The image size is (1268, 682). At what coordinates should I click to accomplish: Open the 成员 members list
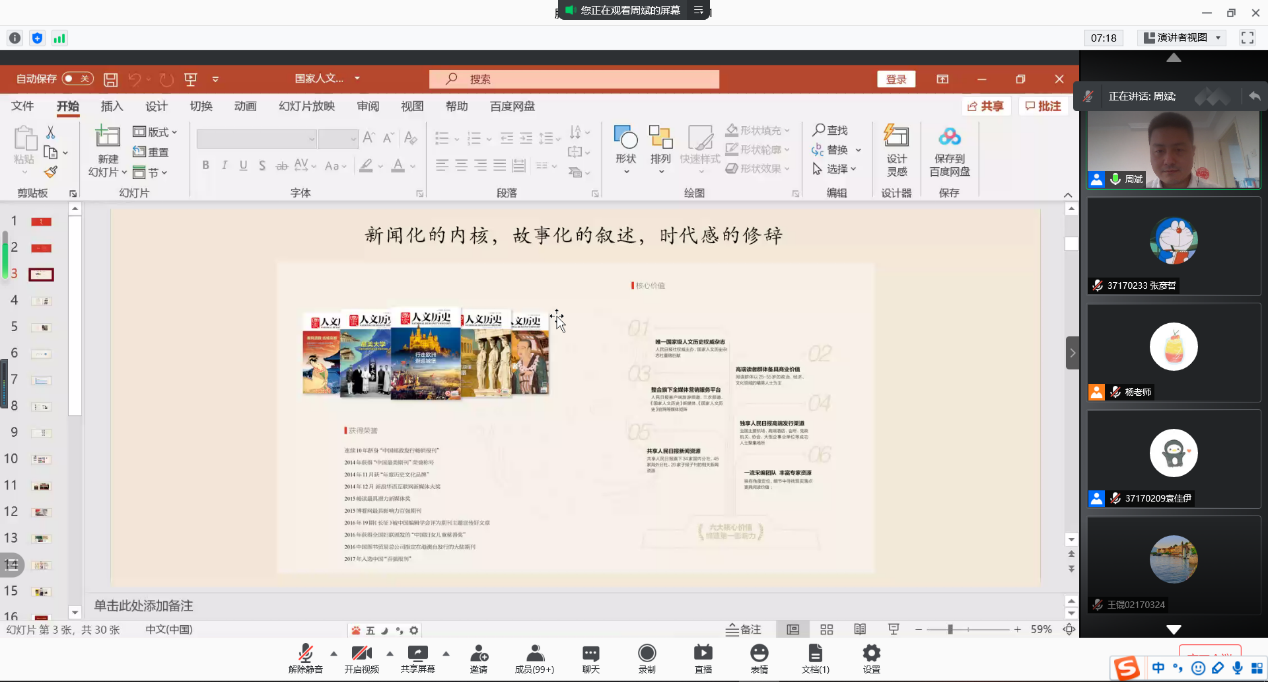coord(534,655)
